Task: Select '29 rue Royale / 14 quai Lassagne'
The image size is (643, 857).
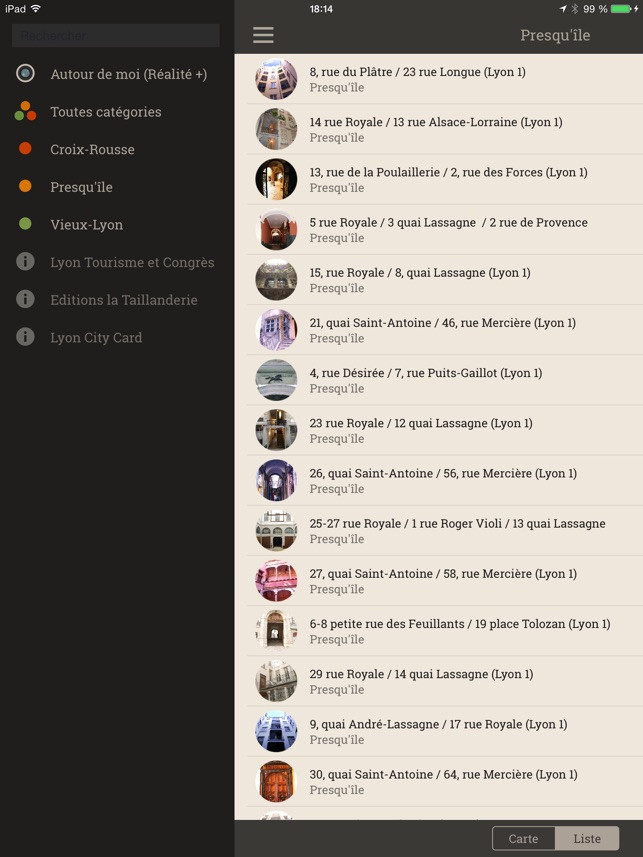Action: (421, 674)
